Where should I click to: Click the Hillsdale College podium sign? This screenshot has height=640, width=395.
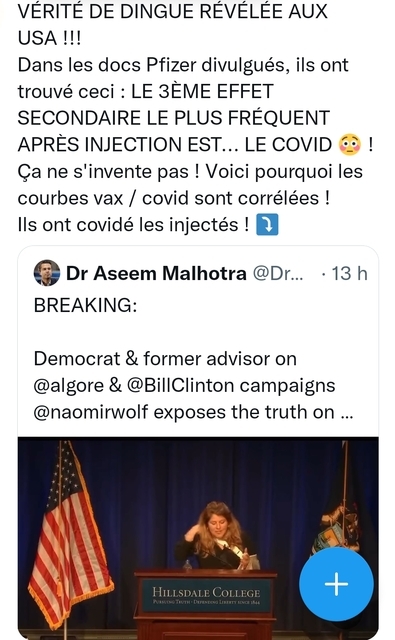(x=206, y=596)
